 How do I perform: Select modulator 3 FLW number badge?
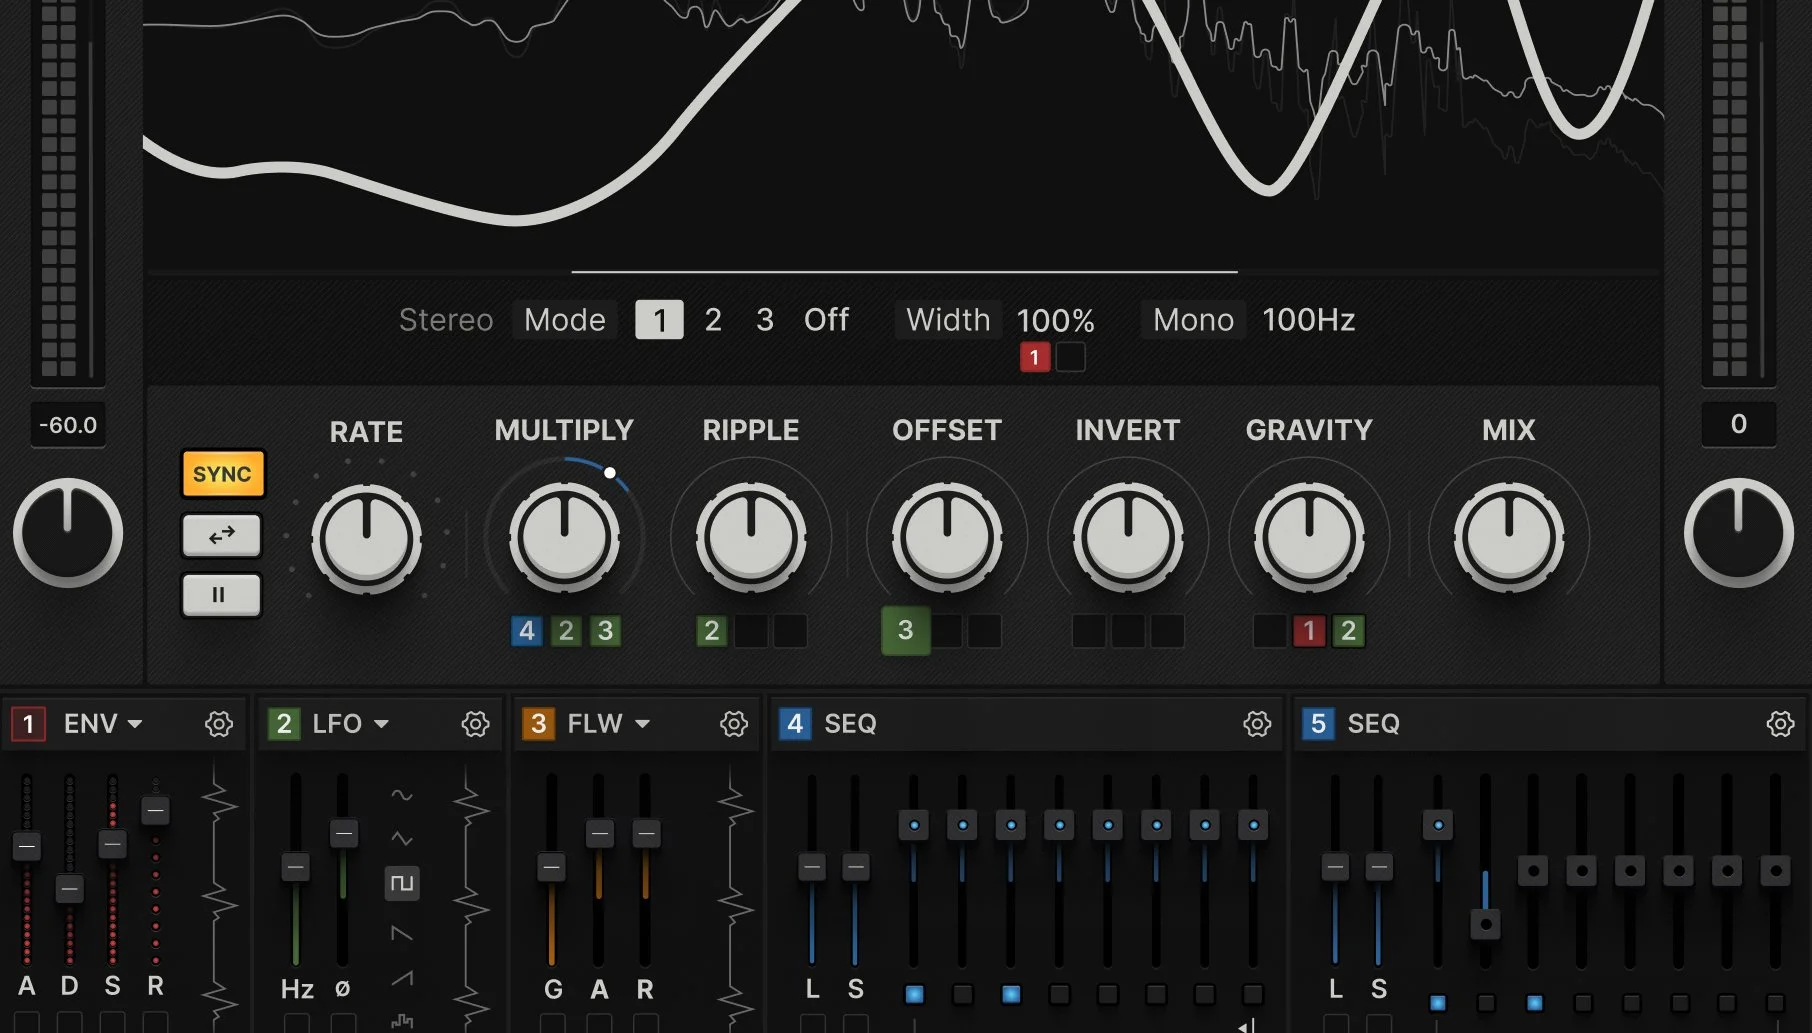point(538,724)
